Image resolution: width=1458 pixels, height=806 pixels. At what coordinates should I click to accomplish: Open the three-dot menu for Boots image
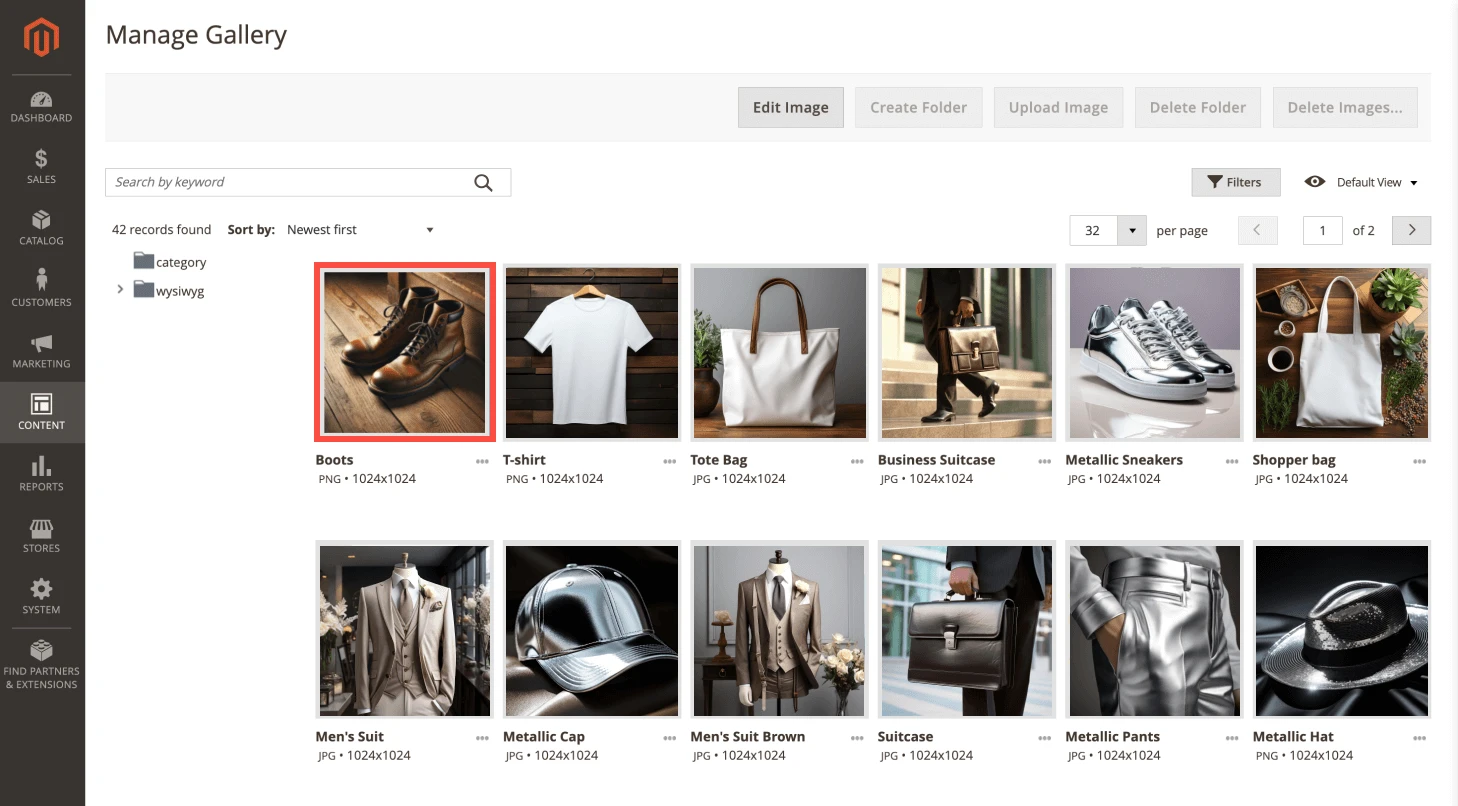point(481,462)
